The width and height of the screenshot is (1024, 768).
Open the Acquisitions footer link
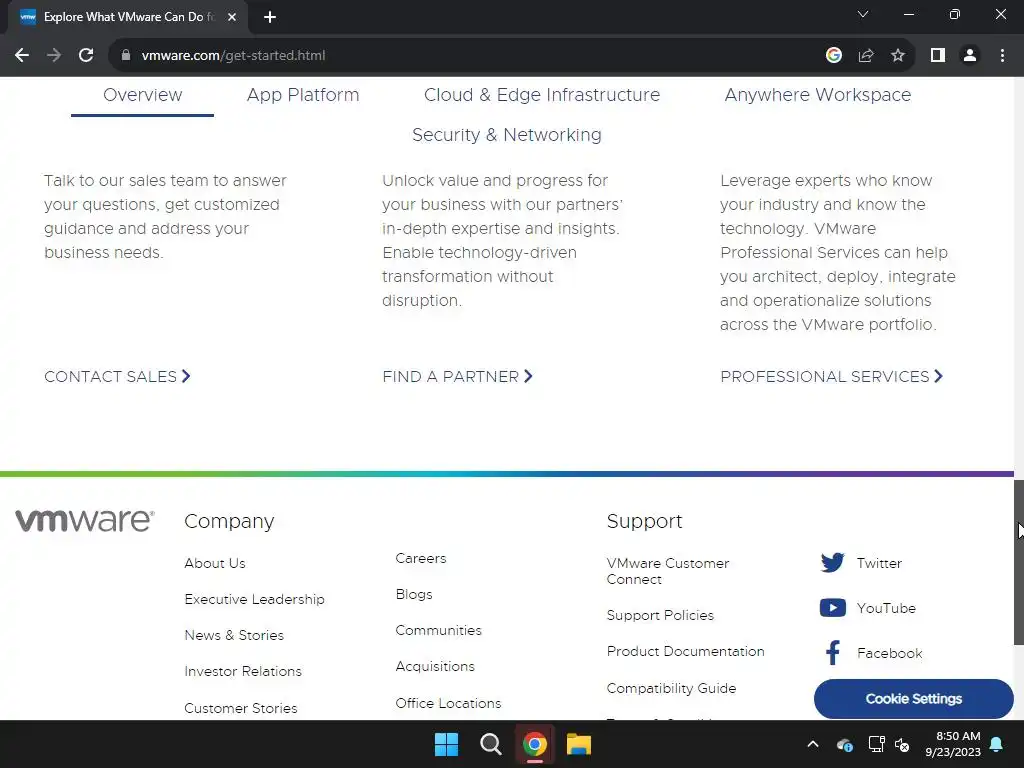(435, 666)
